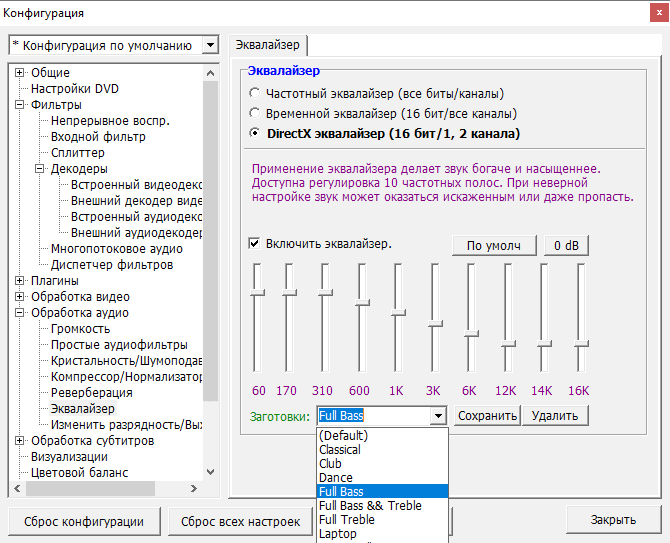This screenshot has width=670, height=543.
Task: Toggle the Включить эквалайзер checkbox
Action: 254,244
